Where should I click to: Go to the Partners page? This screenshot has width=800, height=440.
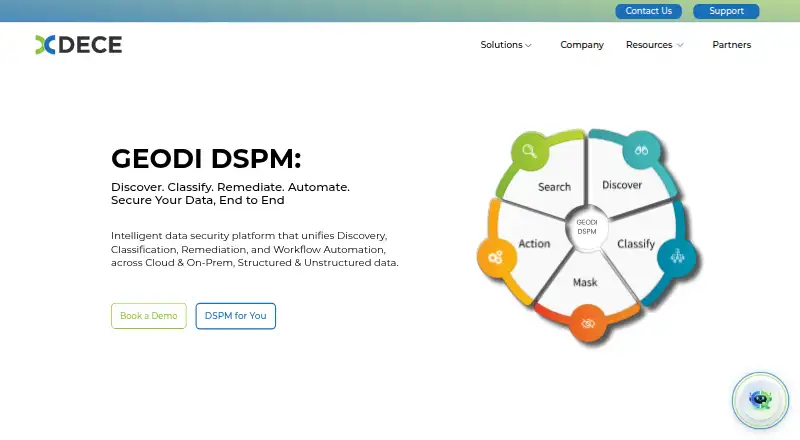(x=732, y=45)
